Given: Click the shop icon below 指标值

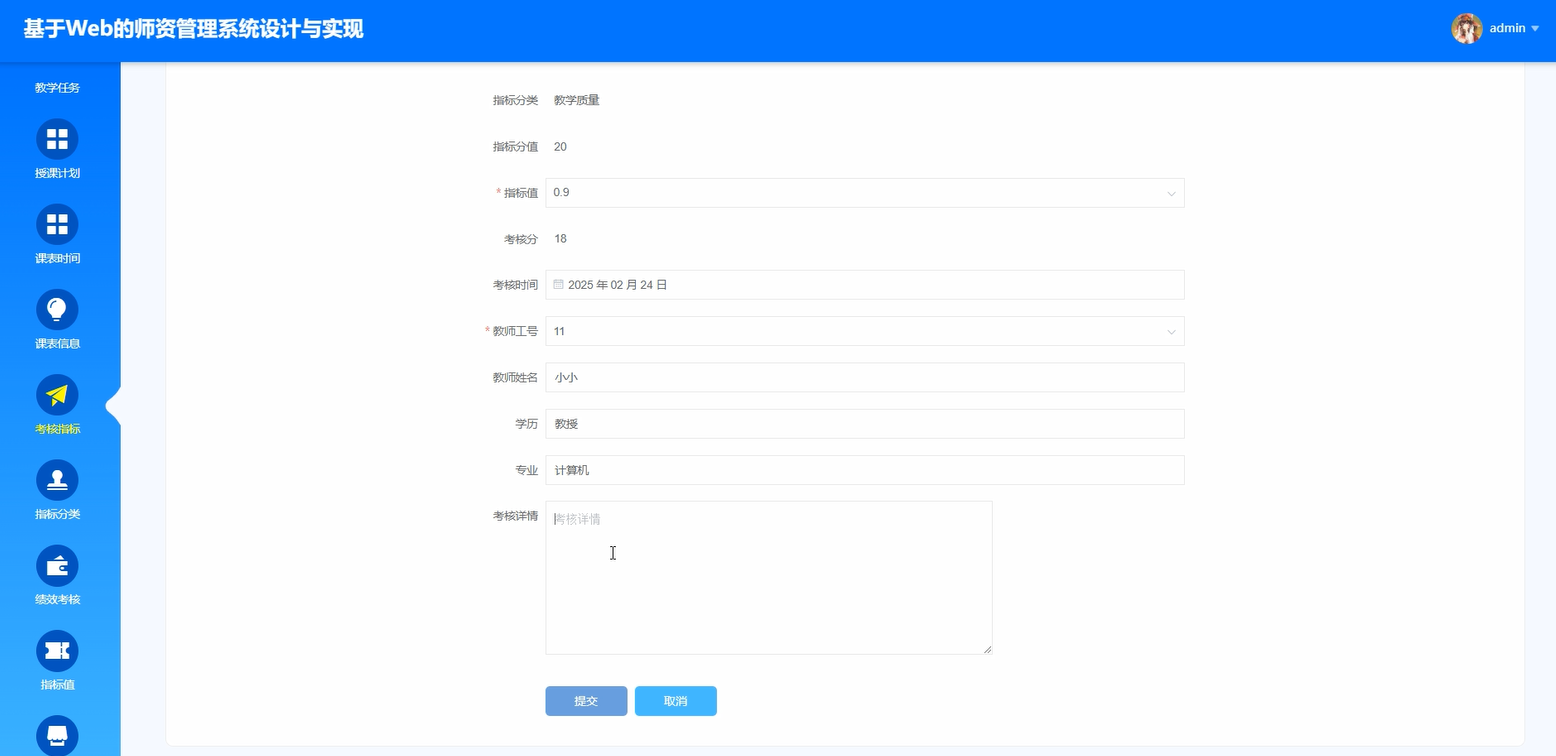Looking at the screenshot, I should point(57,736).
